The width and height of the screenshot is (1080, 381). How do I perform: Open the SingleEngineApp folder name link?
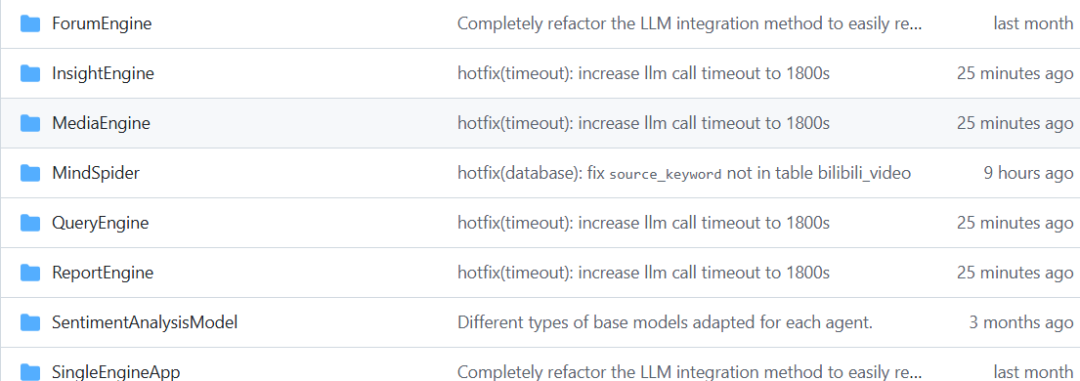pos(116,372)
